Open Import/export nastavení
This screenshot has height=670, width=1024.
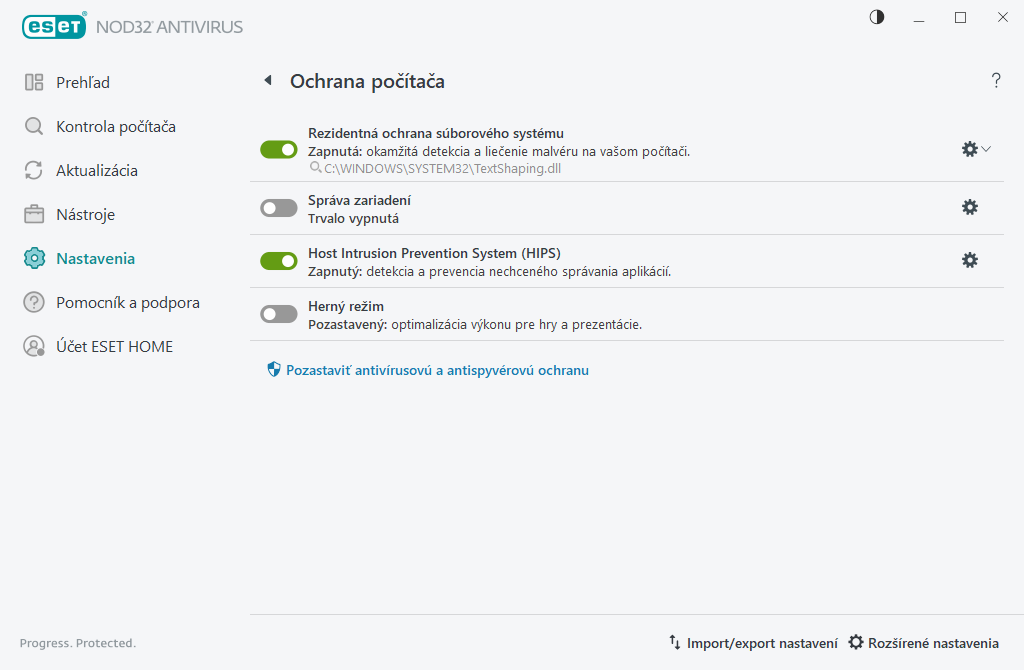[753, 643]
